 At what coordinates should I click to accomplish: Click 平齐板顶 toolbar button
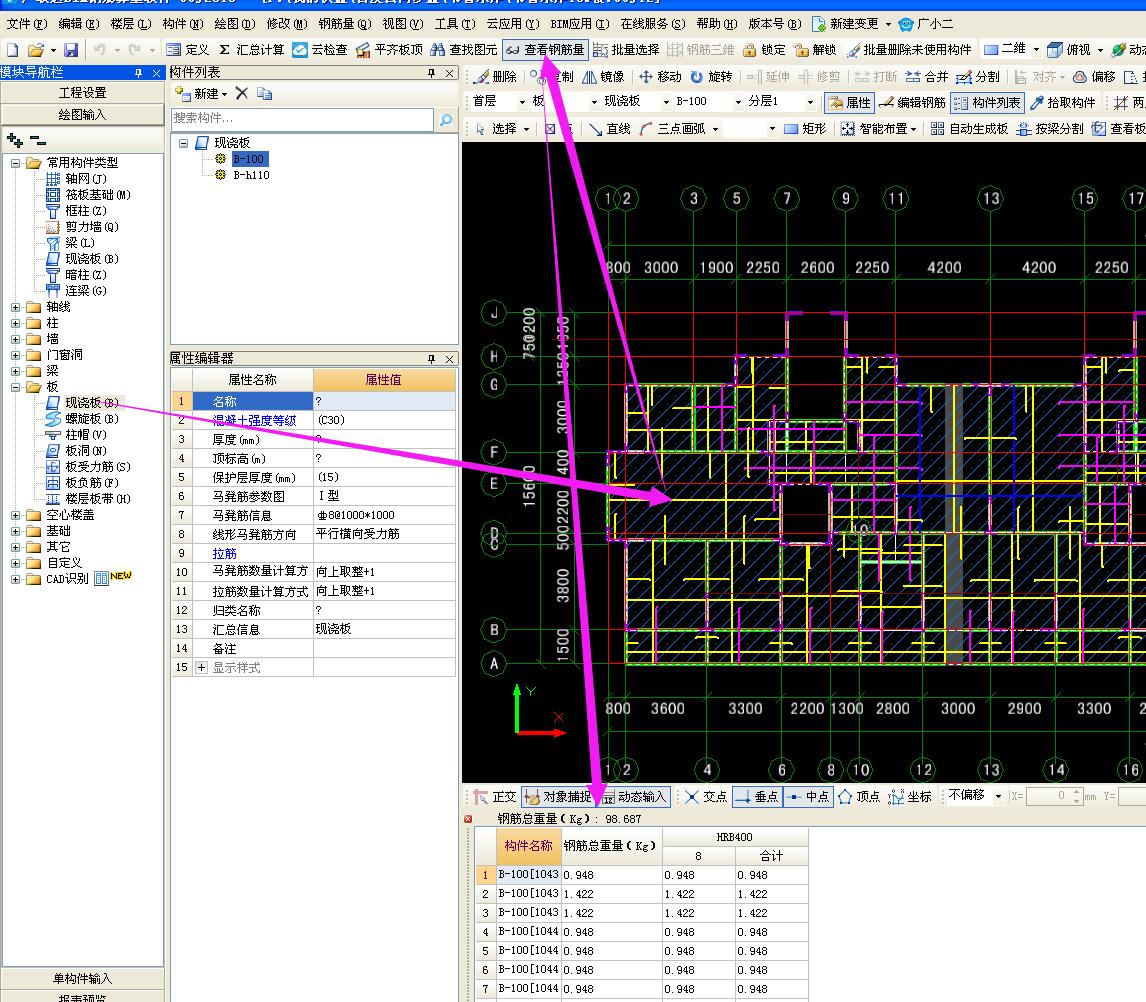tap(390, 50)
